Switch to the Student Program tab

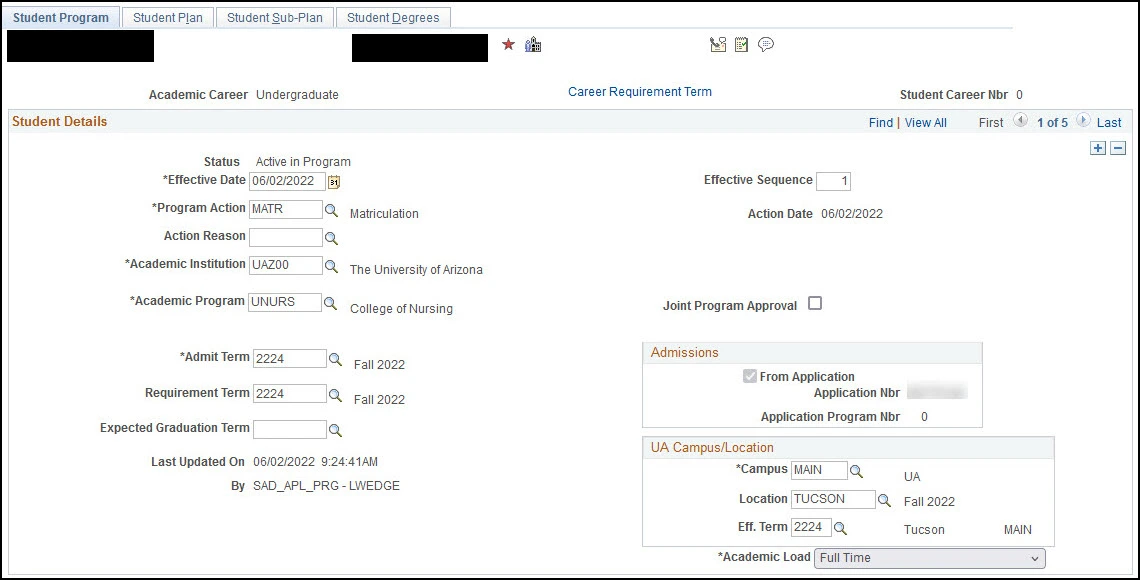click(x=61, y=17)
